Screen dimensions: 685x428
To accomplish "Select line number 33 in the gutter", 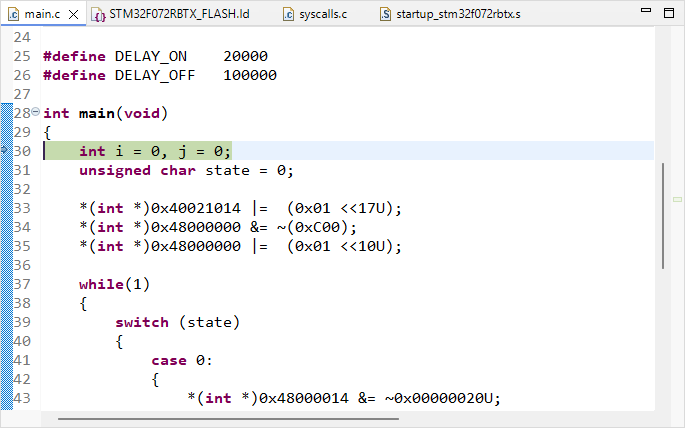I will (23, 209).
